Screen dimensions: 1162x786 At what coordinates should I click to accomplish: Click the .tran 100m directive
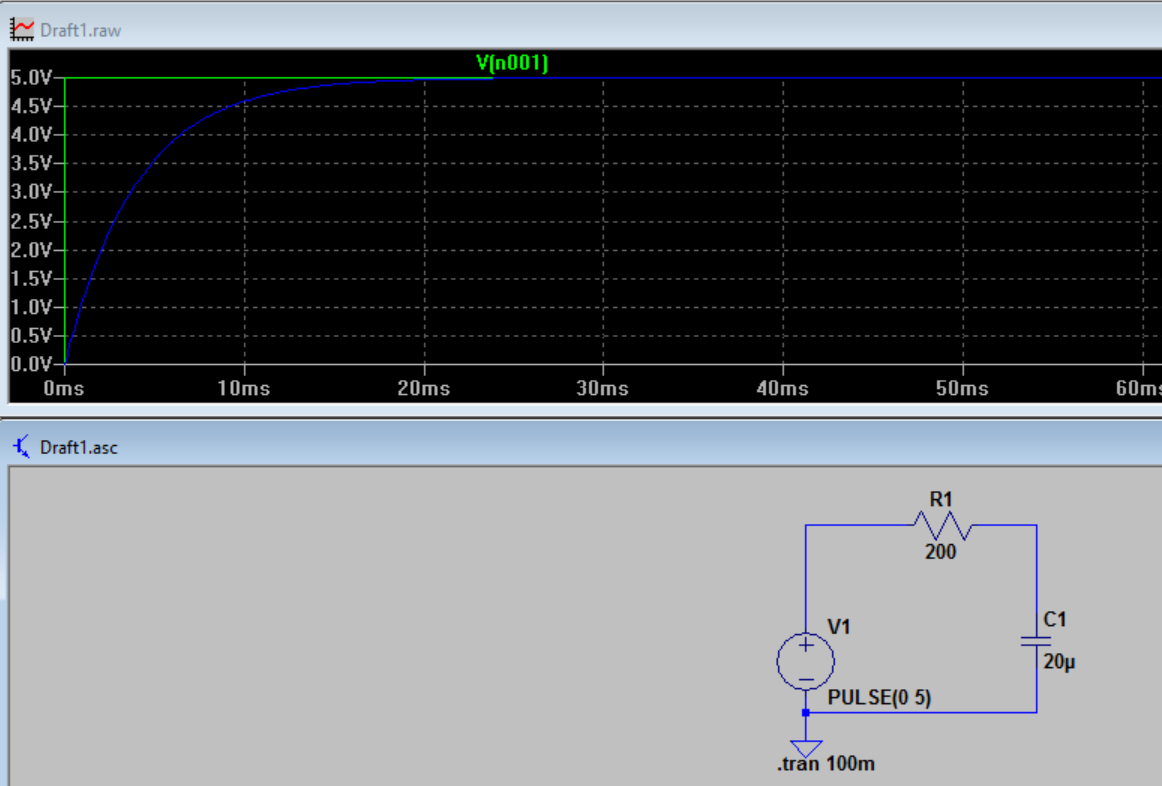tap(826, 764)
